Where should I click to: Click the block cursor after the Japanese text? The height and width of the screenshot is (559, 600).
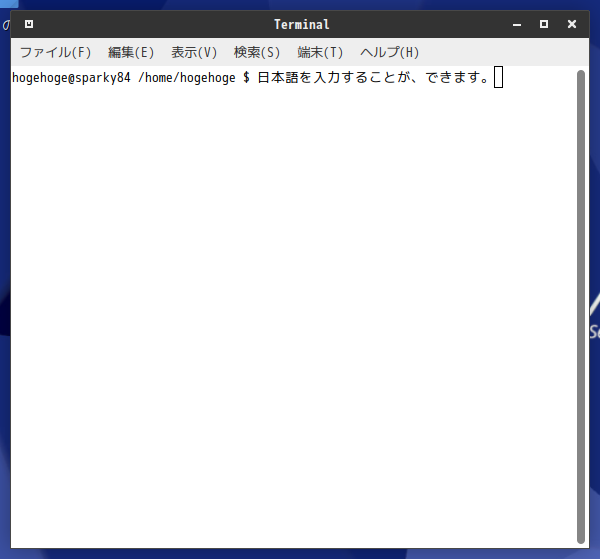[498, 77]
